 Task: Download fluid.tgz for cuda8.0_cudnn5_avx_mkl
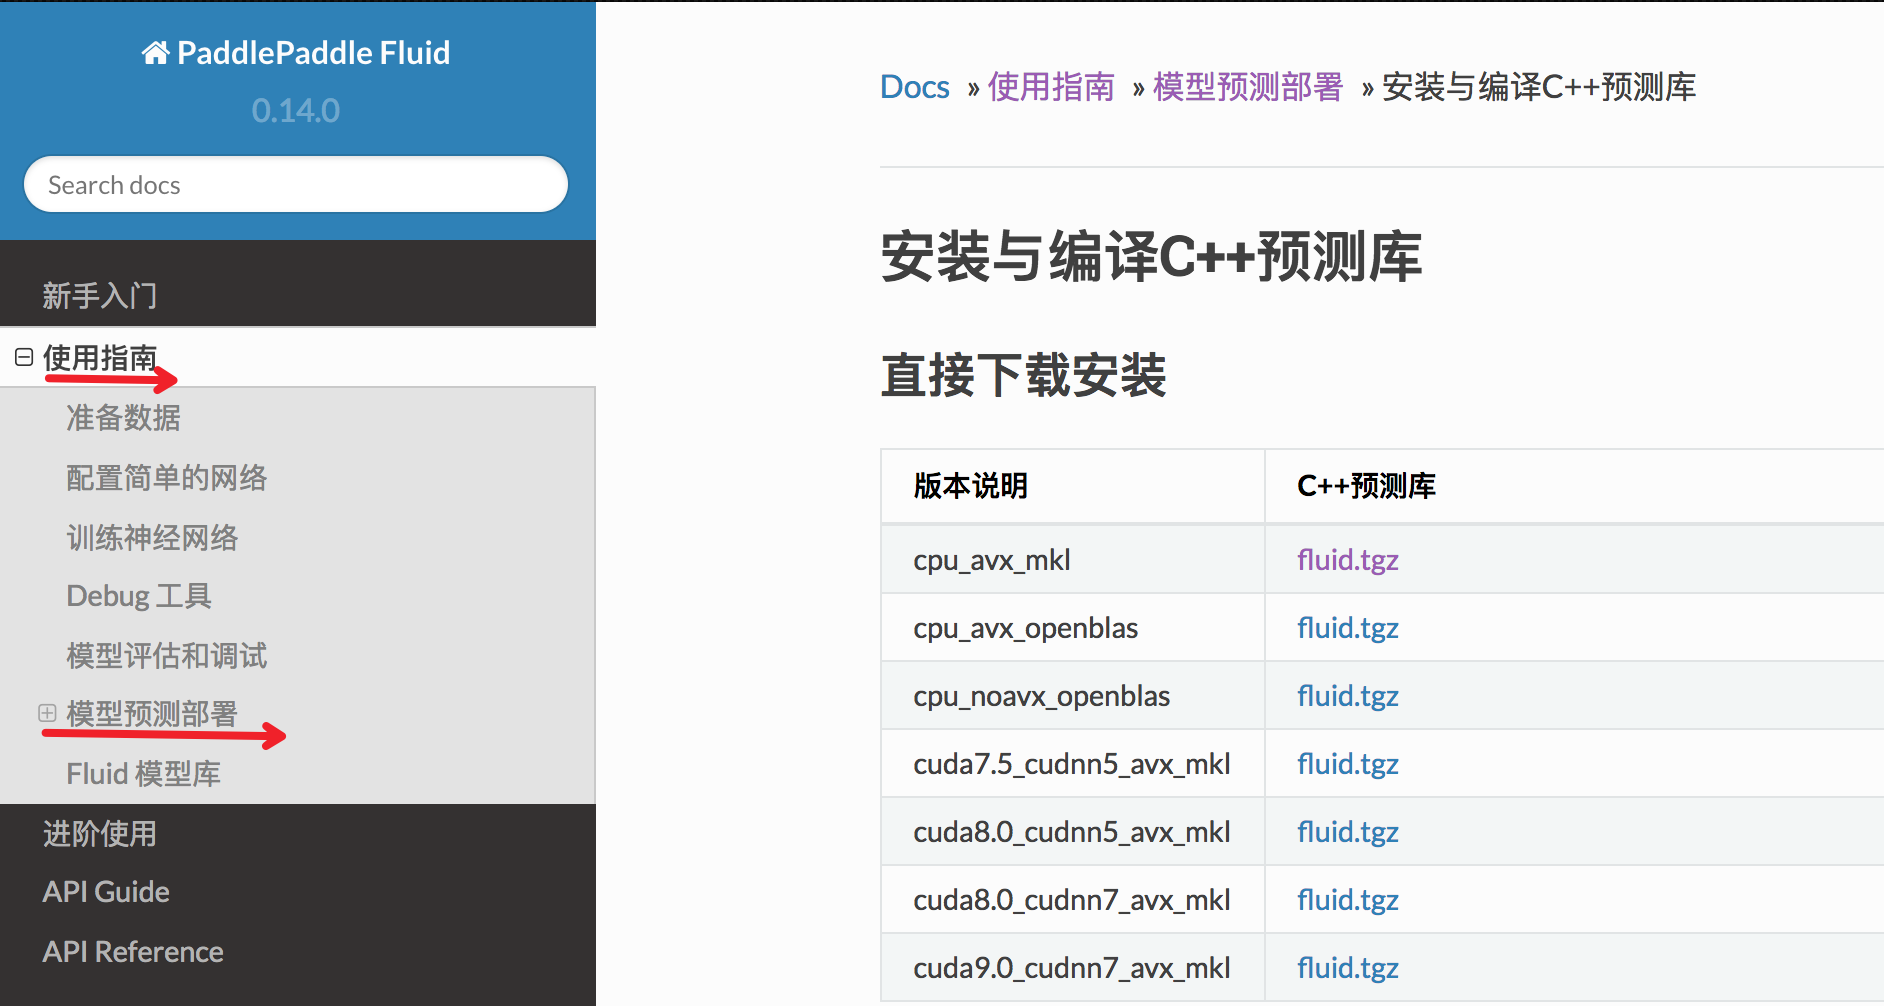point(1348,832)
